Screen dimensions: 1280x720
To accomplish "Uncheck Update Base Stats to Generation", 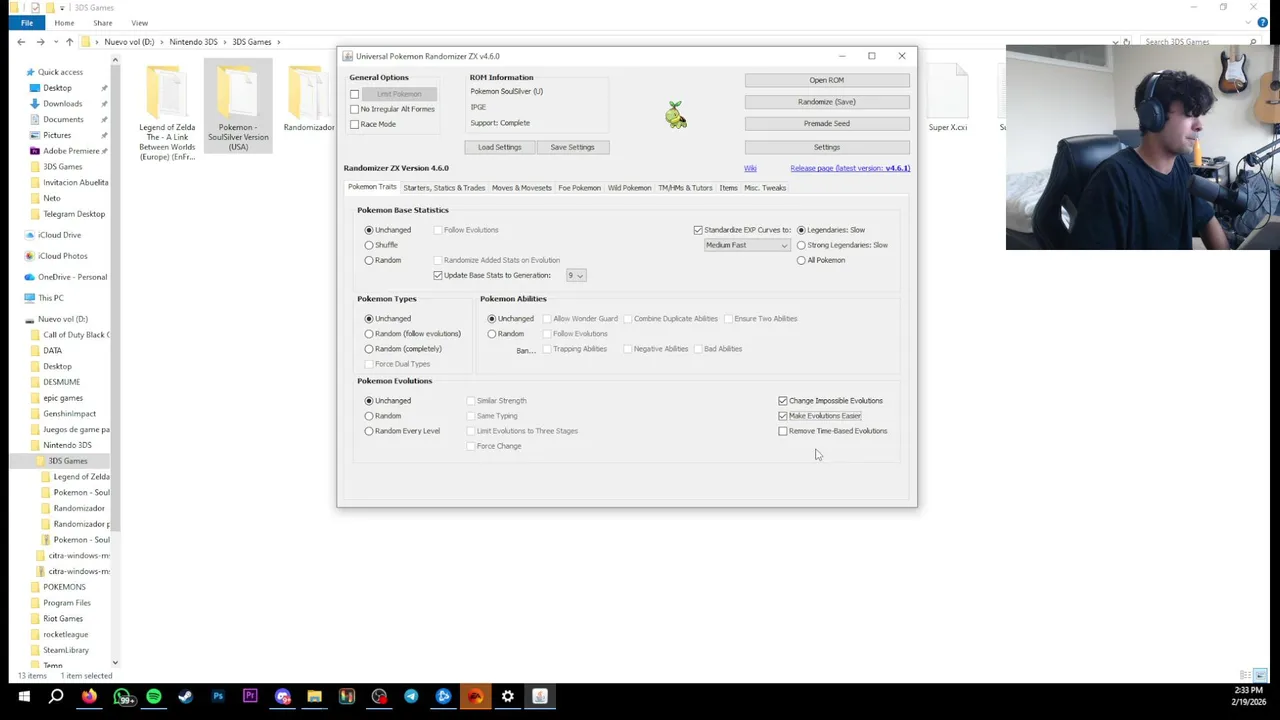I will (438, 275).
